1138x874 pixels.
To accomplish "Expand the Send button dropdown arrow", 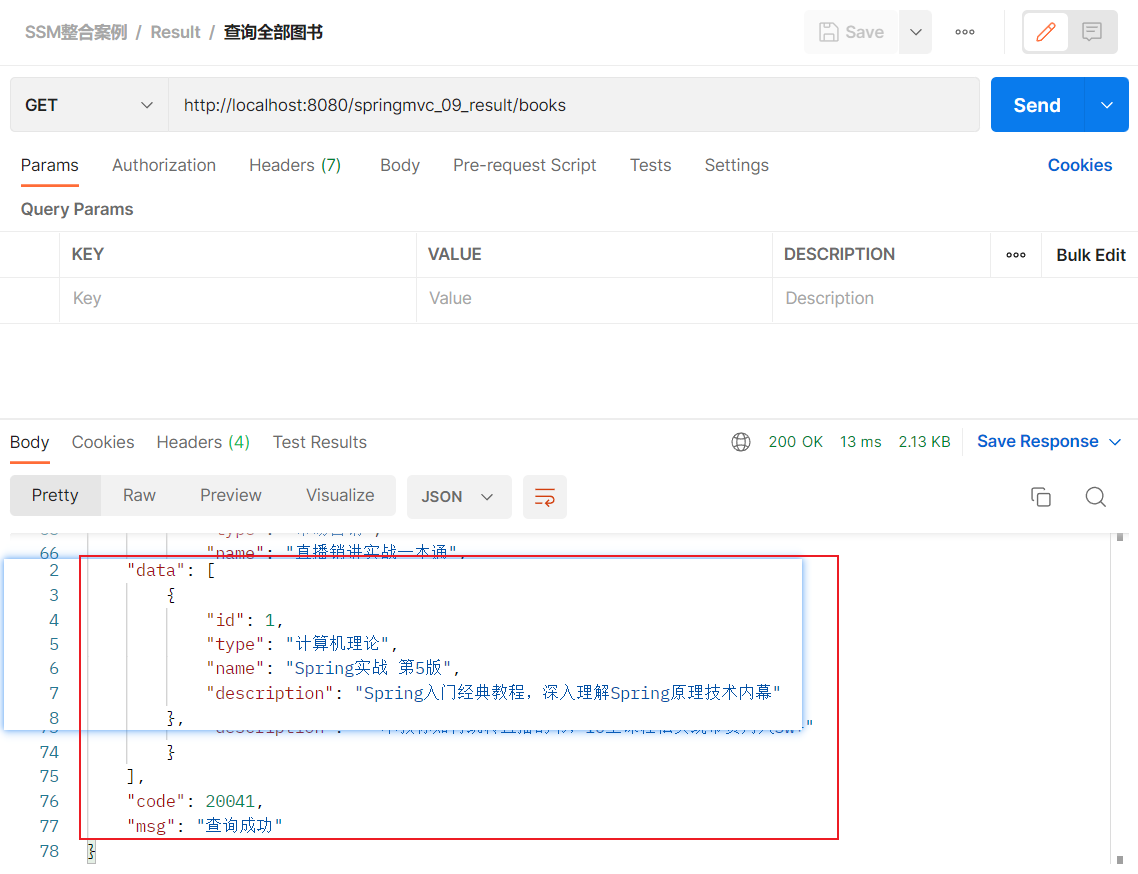I will 1107,105.
